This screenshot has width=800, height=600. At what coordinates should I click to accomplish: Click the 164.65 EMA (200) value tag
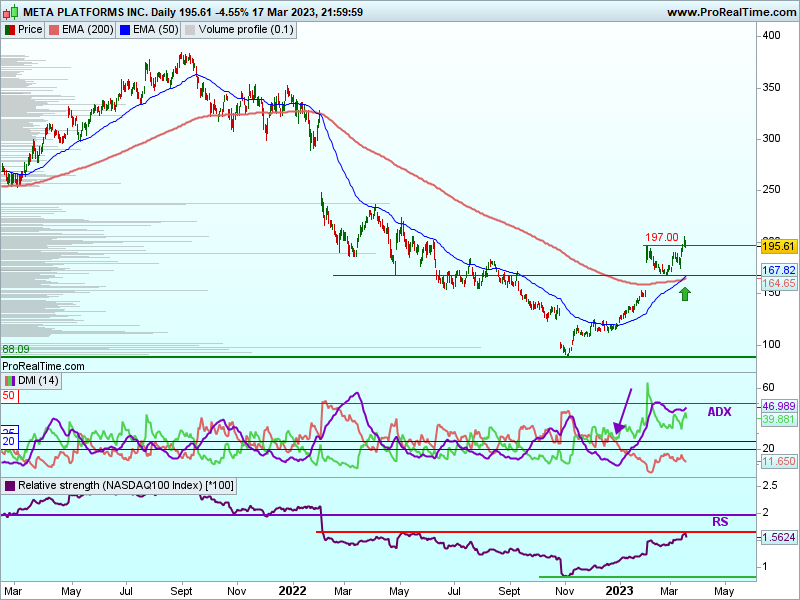pos(779,283)
